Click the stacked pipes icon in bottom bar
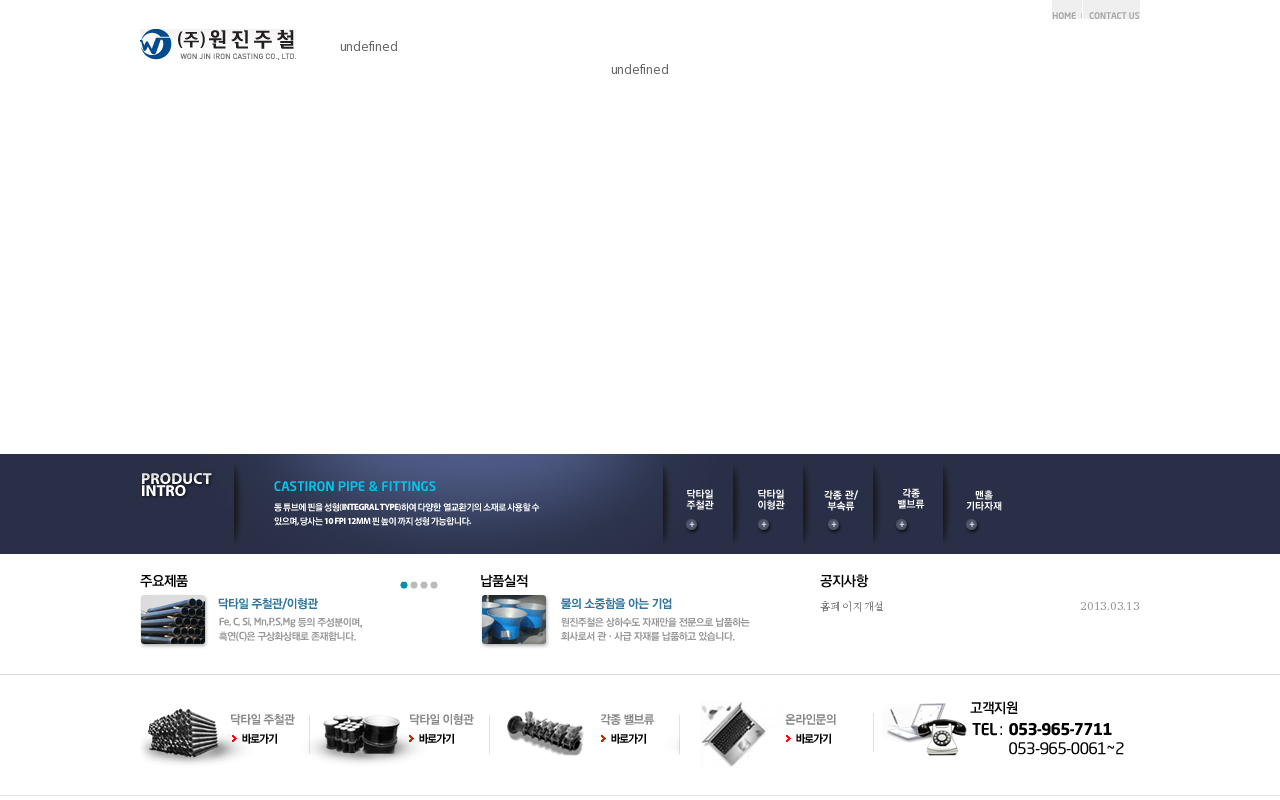The height and width of the screenshot is (800, 1280). point(183,735)
